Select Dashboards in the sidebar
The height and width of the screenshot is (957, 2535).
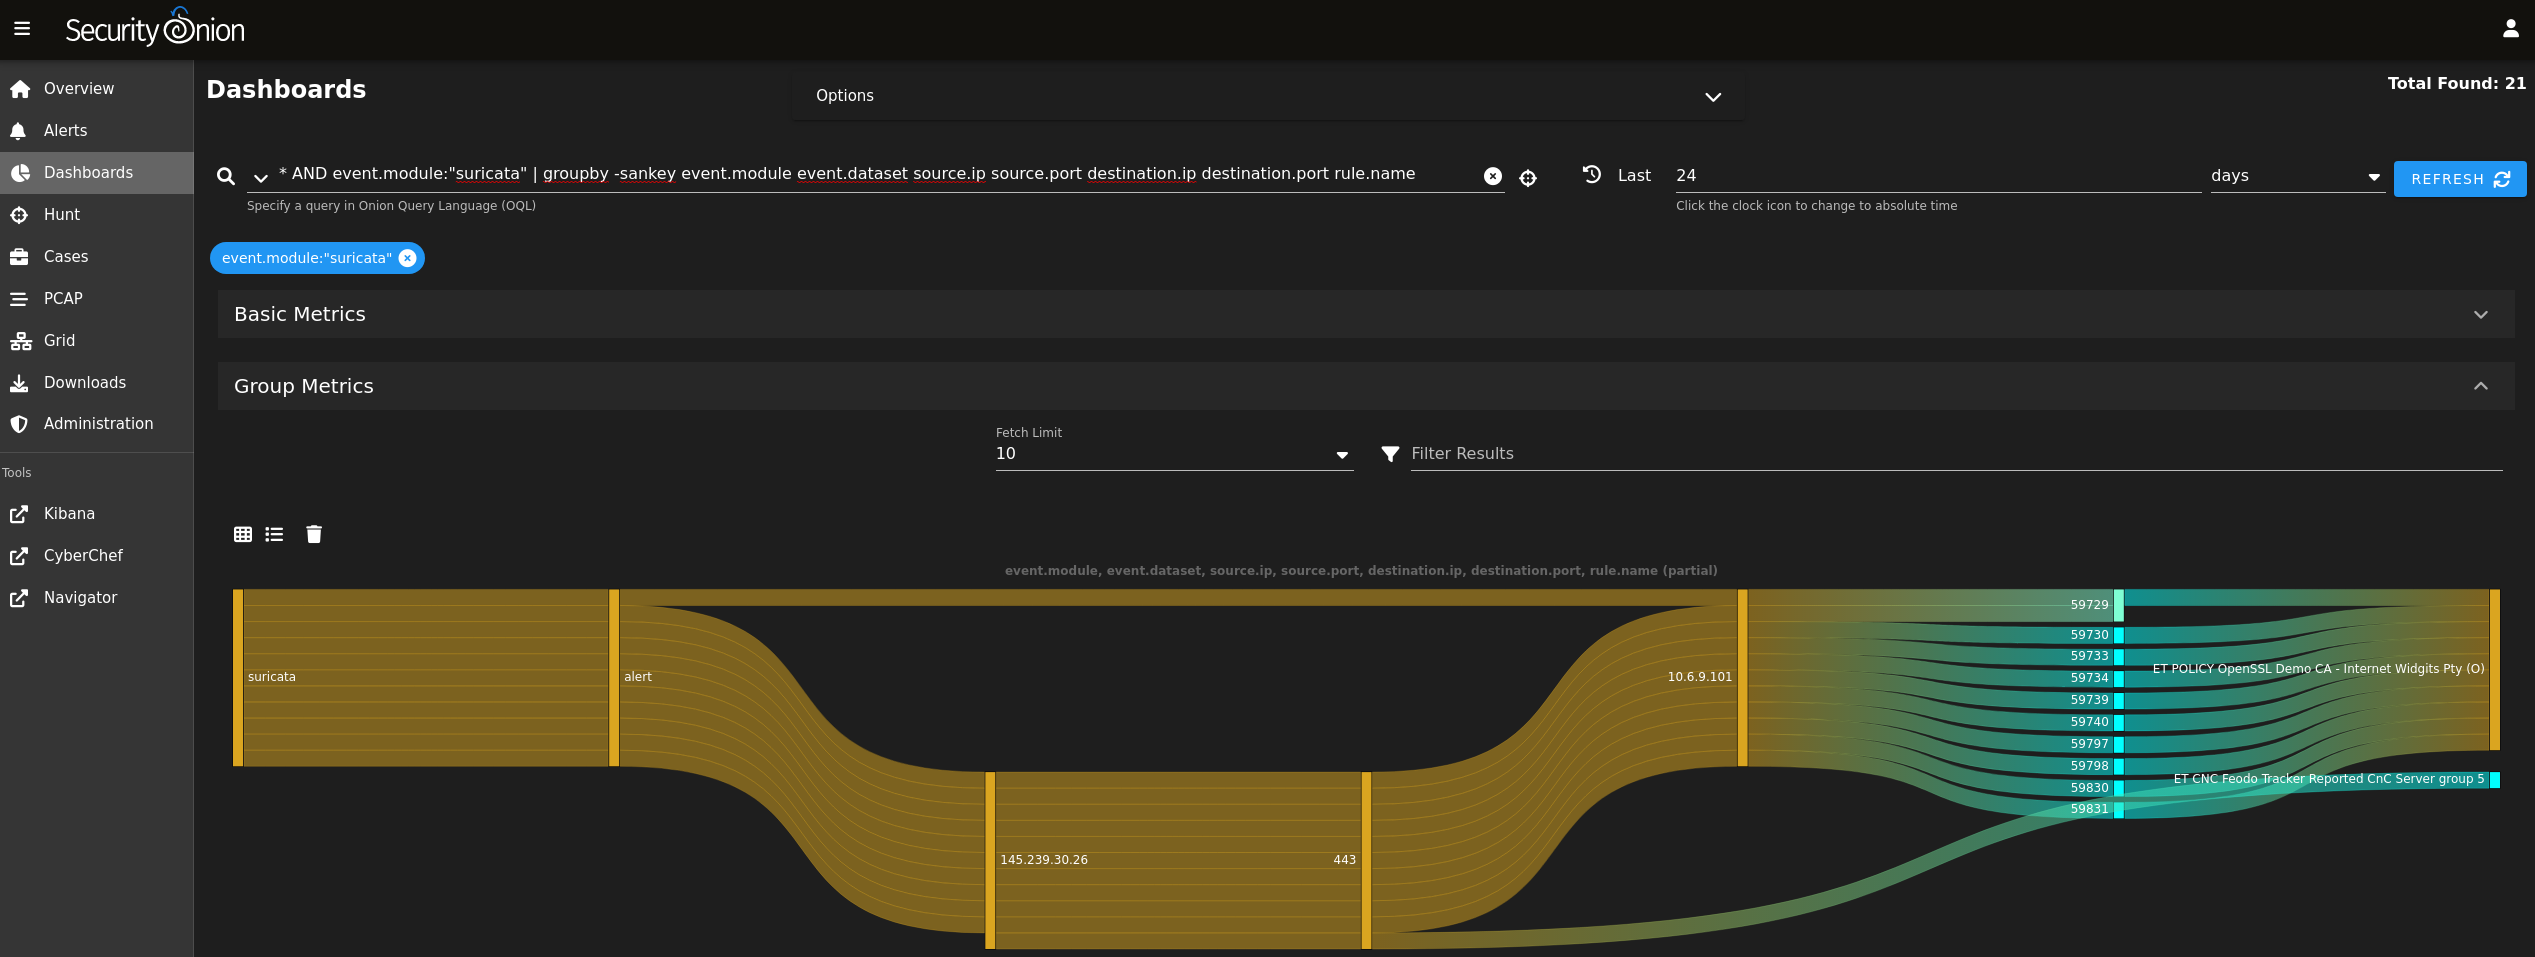click(97, 173)
